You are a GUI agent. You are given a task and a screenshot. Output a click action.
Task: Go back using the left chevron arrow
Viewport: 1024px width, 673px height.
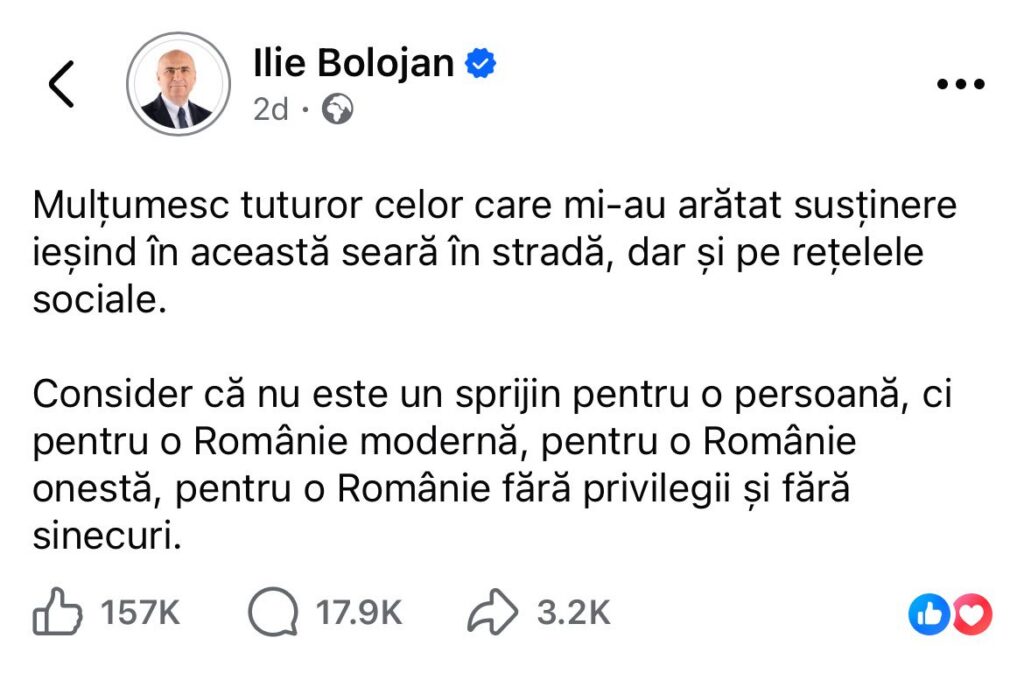pos(62,84)
